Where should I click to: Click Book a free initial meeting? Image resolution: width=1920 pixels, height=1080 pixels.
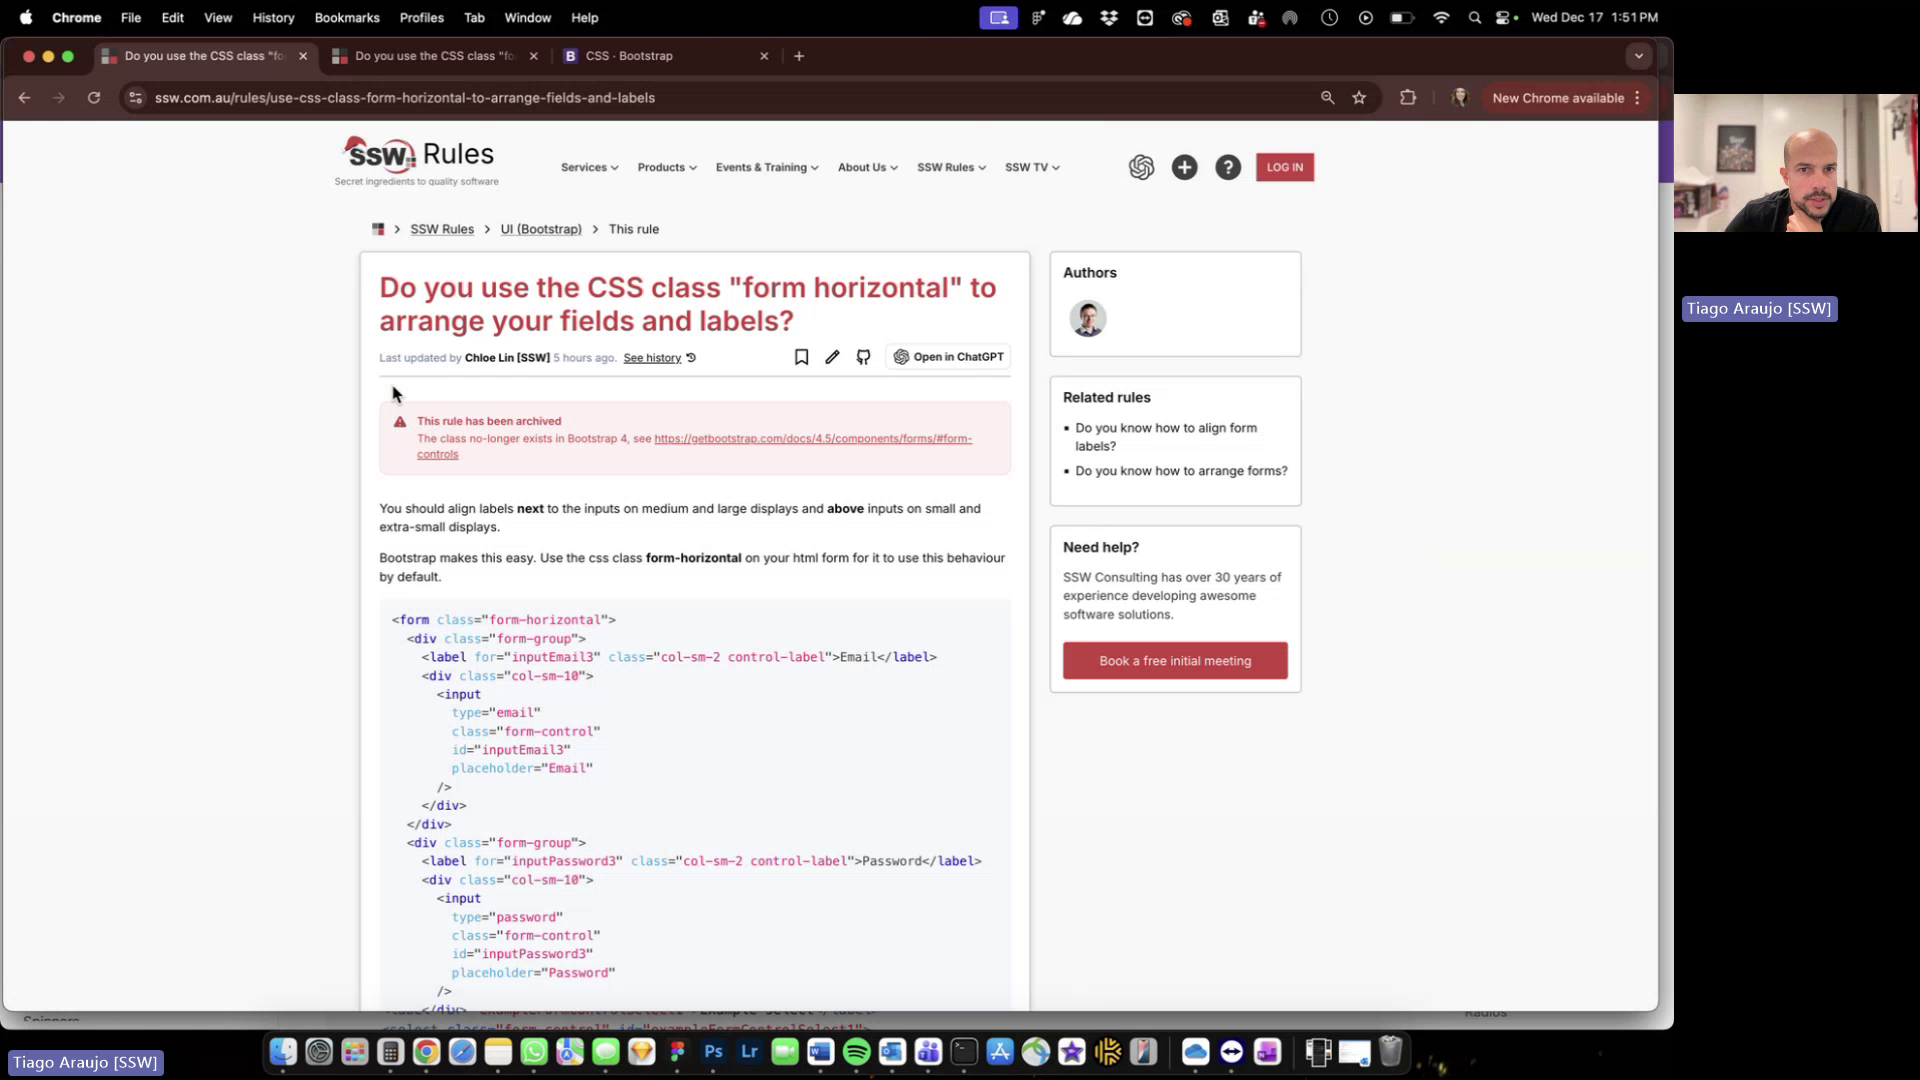click(1174, 660)
